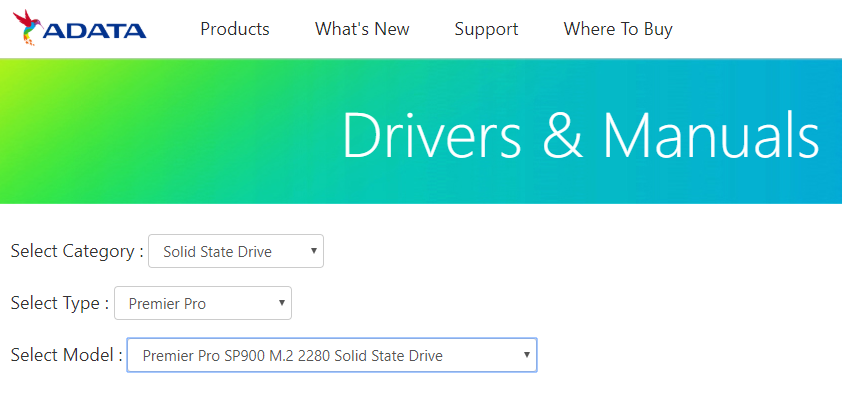Click the ADATA hummingbird logo
842x397 pixels.
point(79,28)
